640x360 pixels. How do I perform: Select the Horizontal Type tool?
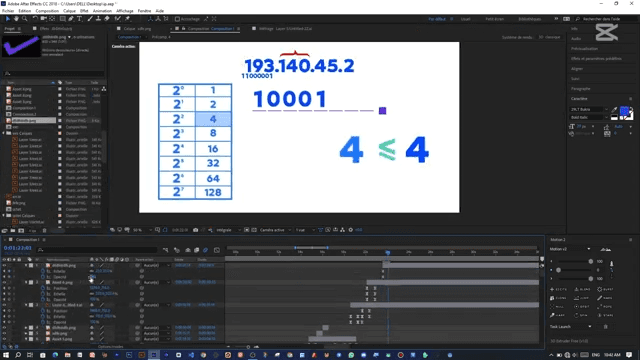click(80, 19)
